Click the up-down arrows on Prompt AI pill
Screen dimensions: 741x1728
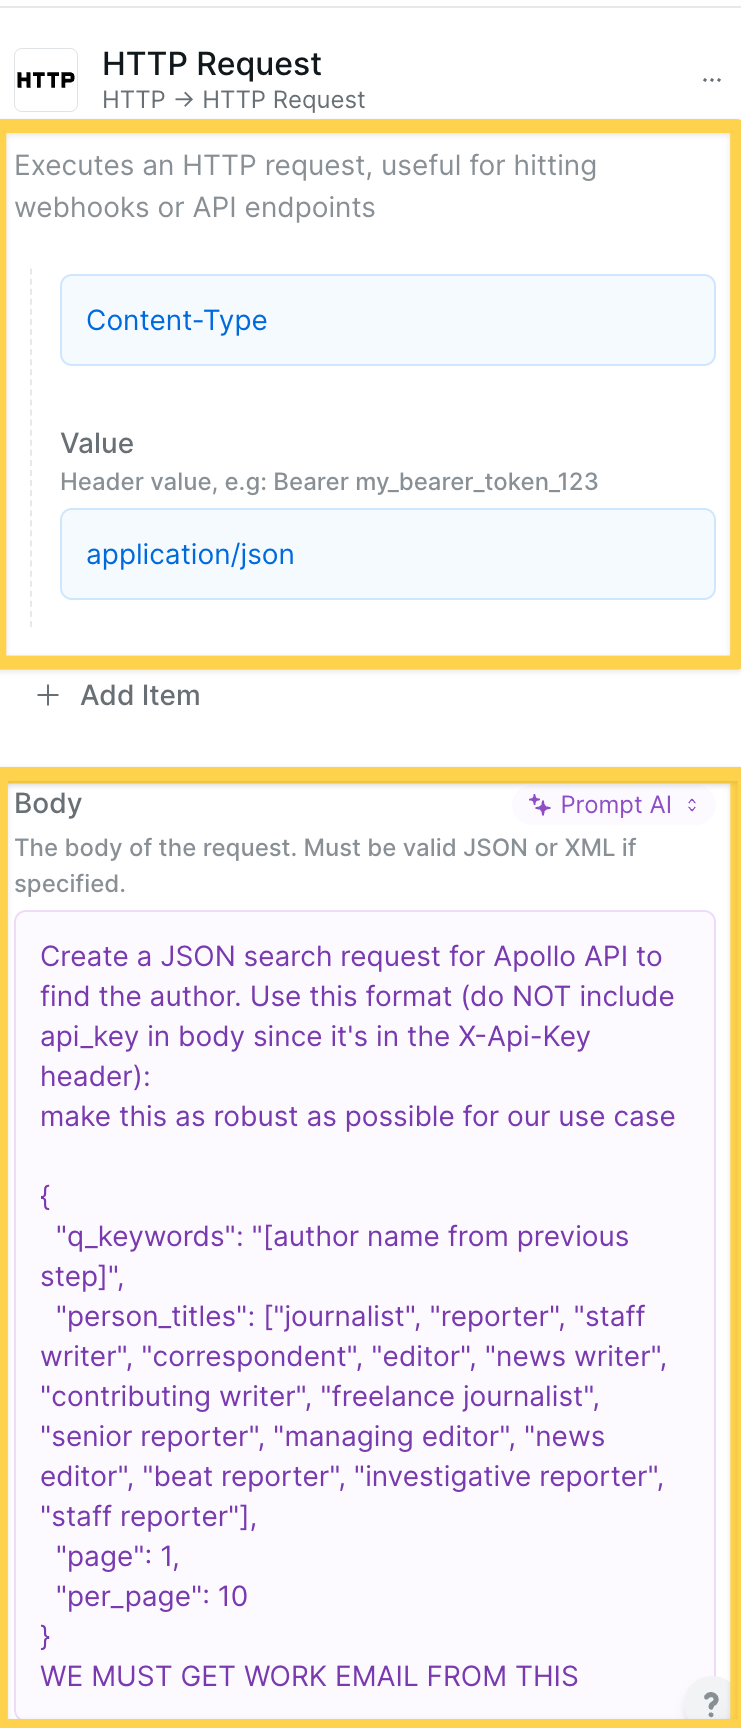coord(691,805)
